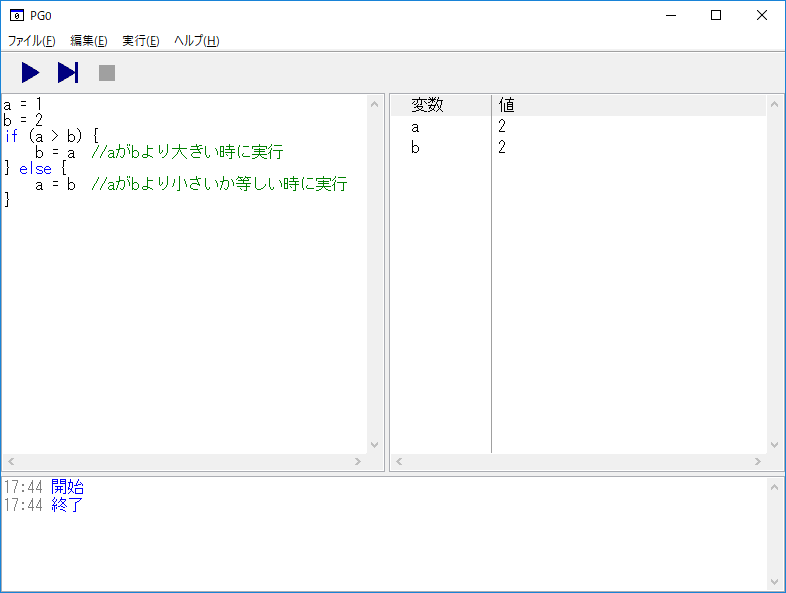
Task: Click variable panel scroll-left arrow
Action: point(399,461)
